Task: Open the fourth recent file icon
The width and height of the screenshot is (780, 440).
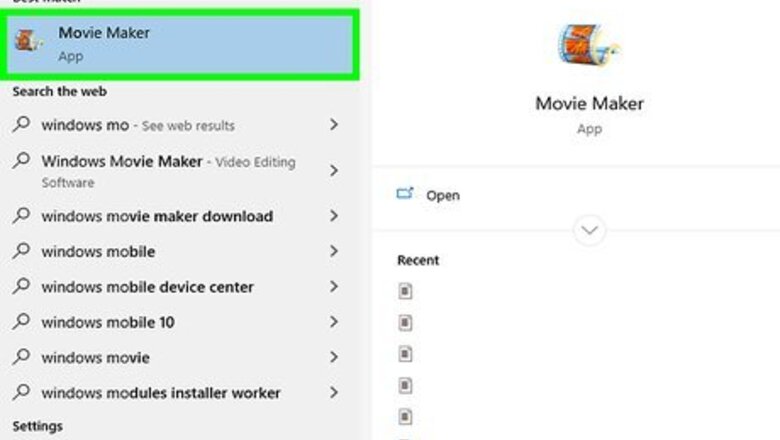Action: [405, 385]
